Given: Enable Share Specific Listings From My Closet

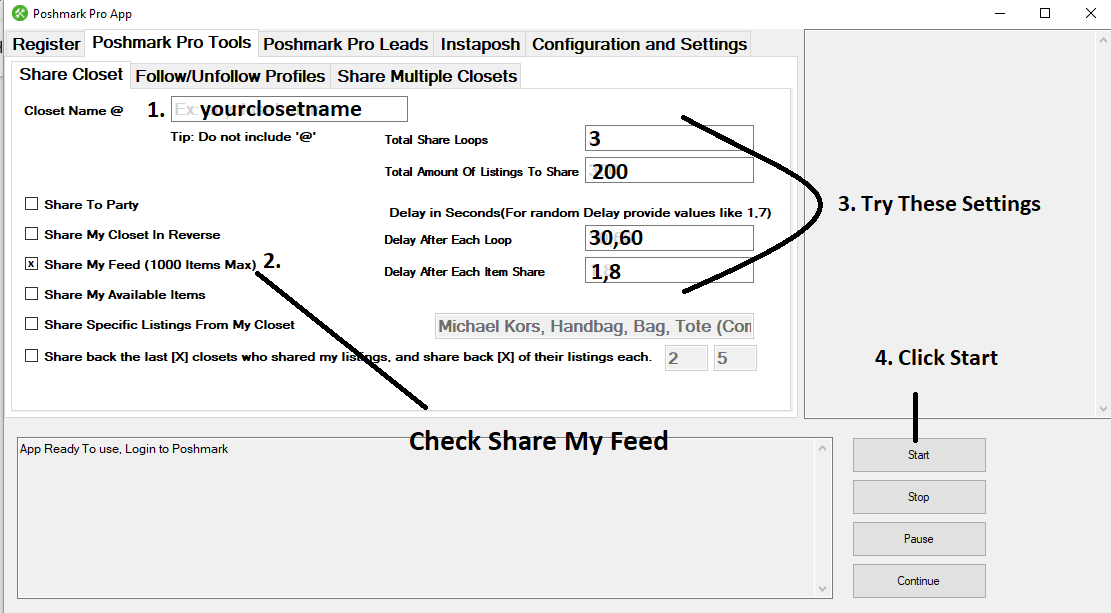Looking at the screenshot, I should (31, 324).
